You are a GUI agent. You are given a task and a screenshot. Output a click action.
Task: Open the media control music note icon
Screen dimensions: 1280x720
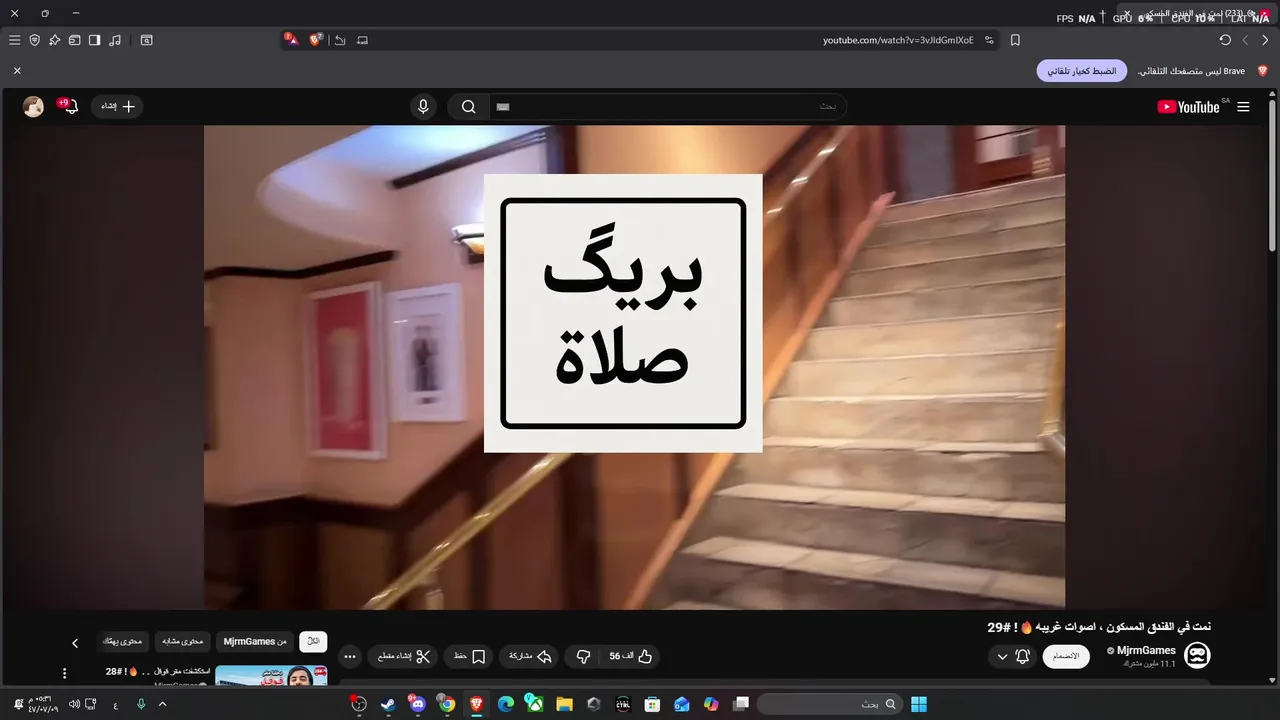pyautogui.click(x=115, y=40)
